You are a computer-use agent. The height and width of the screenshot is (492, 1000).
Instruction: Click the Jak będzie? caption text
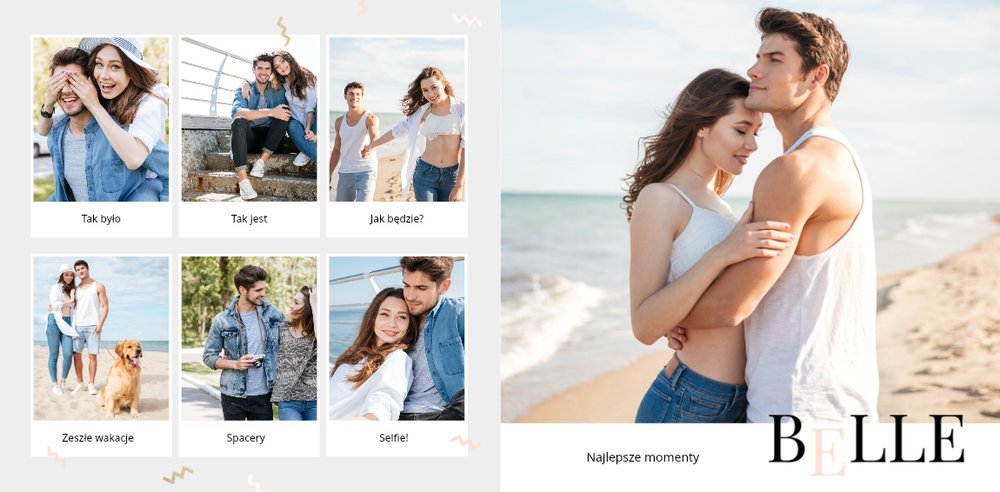[397, 219]
